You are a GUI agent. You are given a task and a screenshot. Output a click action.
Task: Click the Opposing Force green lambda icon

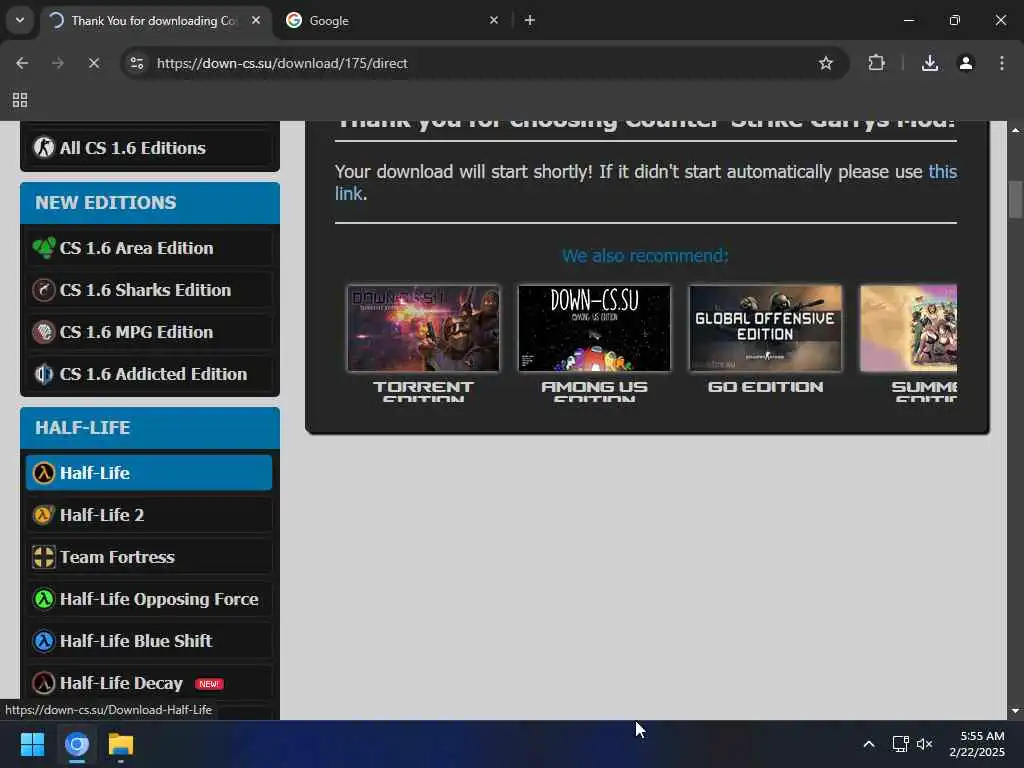click(x=44, y=599)
